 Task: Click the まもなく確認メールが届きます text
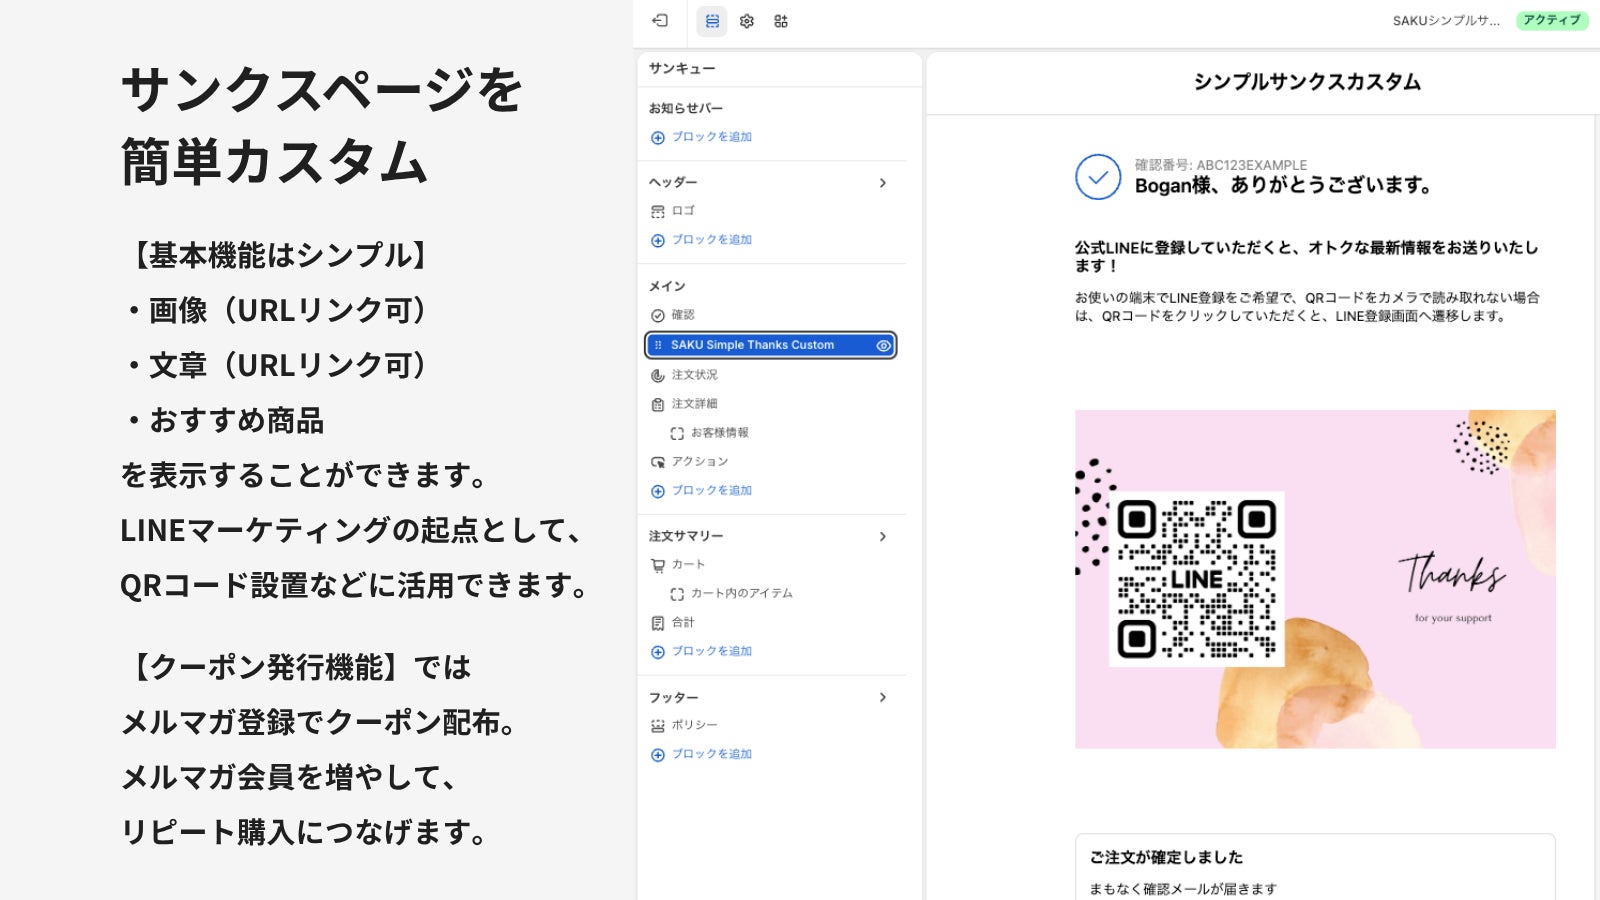(1183, 889)
